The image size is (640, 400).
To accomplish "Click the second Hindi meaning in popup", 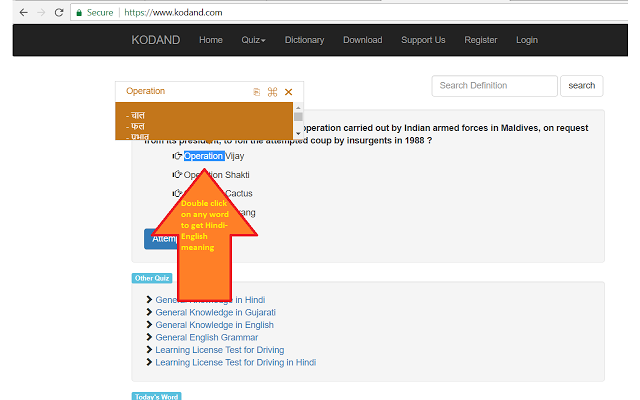I will (x=136, y=127).
